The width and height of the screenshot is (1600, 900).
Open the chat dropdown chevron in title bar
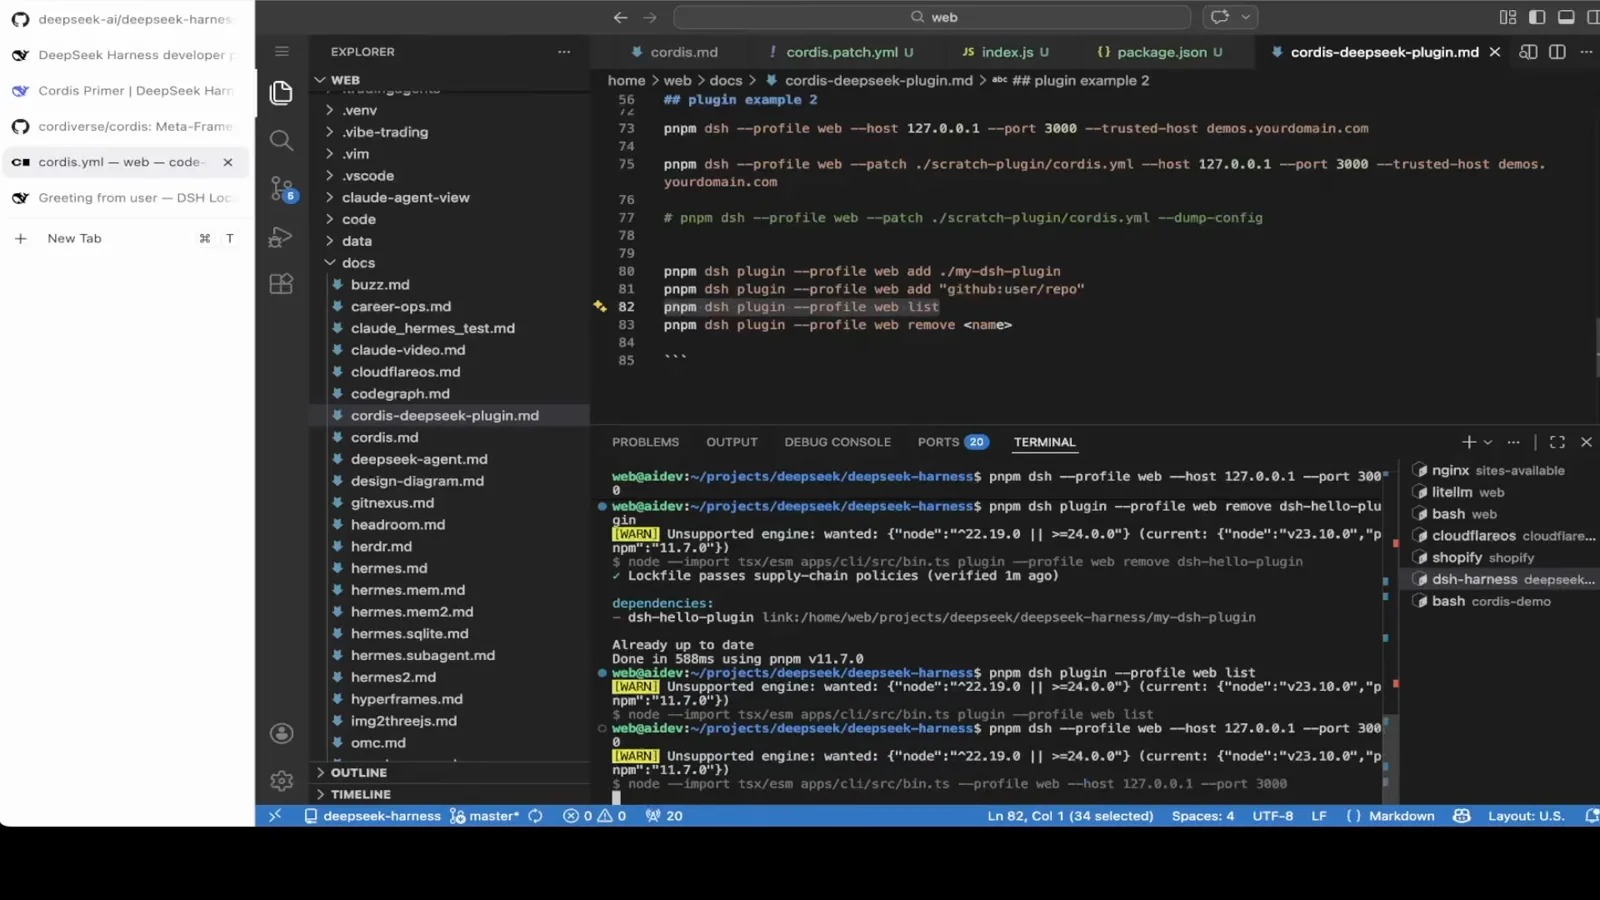coord(1246,17)
